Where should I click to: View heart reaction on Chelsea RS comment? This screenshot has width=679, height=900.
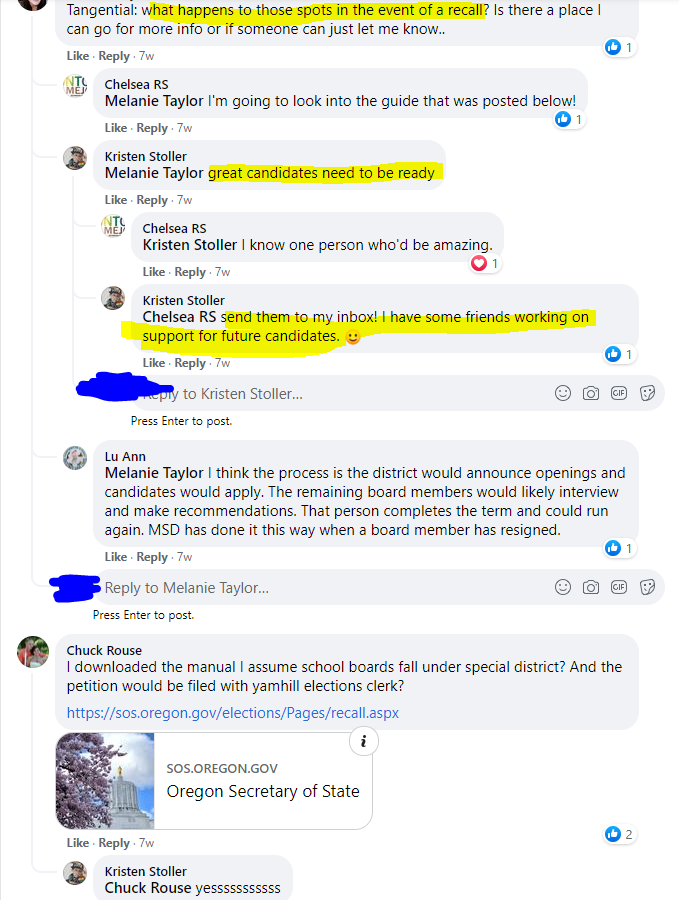pyautogui.click(x=484, y=263)
